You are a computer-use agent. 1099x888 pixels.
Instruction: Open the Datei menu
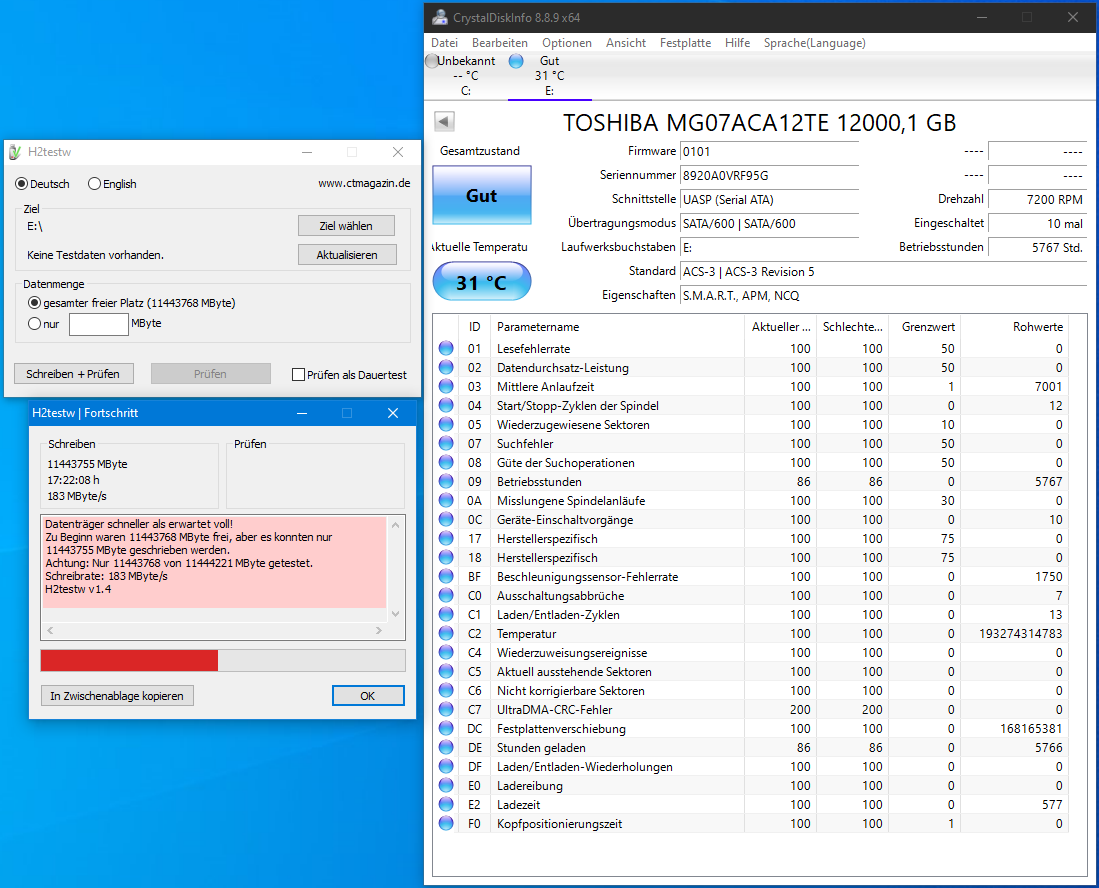click(444, 43)
